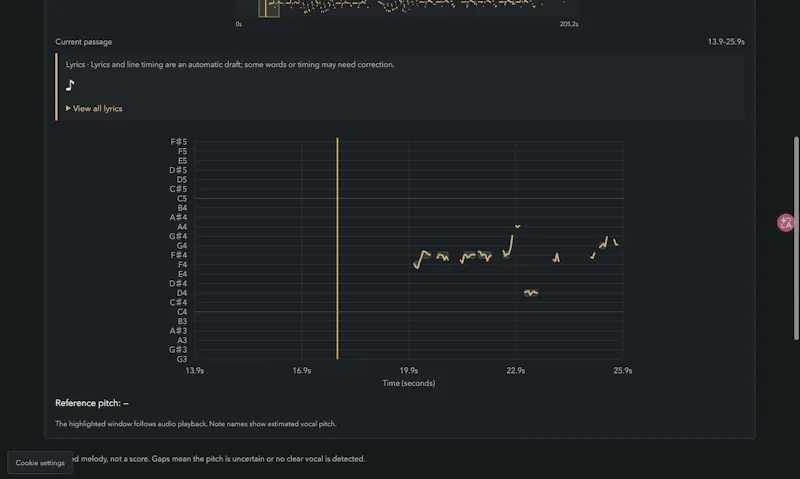Click the 13.9-25.9s passage range text
This screenshot has height=479, width=800.
726,42
